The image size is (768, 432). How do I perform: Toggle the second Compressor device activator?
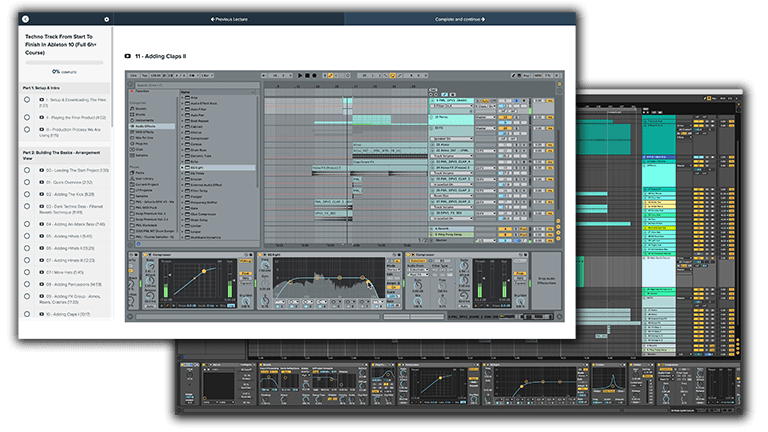(x=410, y=255)
